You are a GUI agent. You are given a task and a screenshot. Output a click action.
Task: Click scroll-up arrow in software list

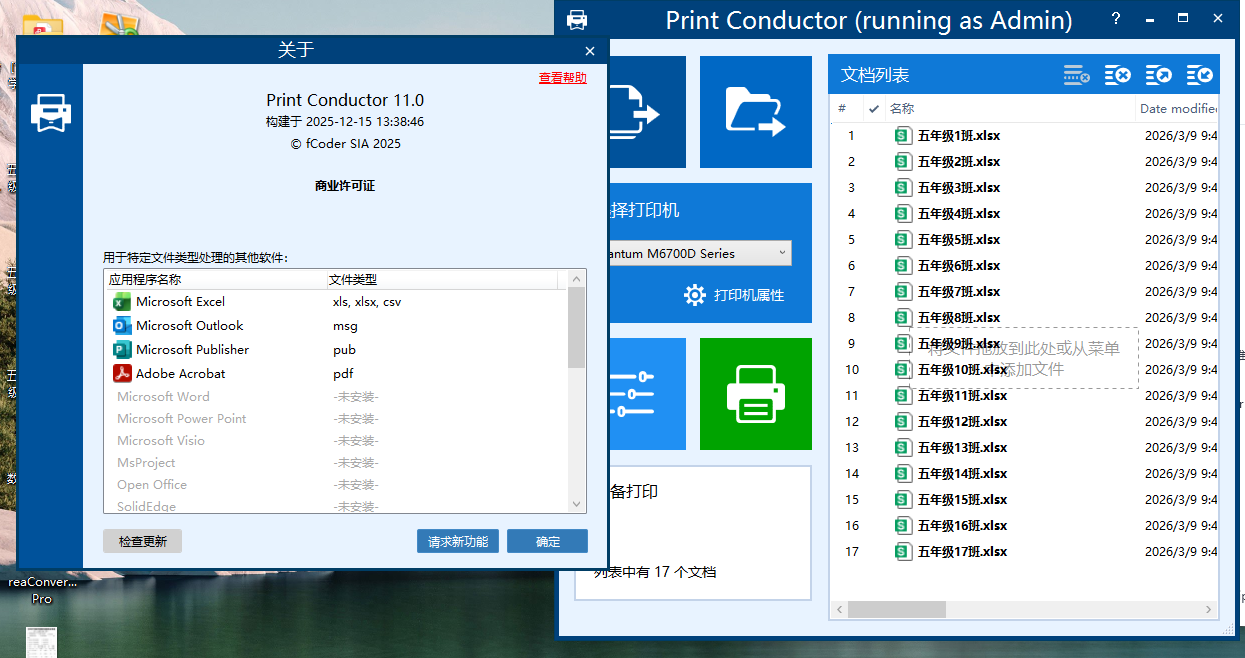click(576, 279)
